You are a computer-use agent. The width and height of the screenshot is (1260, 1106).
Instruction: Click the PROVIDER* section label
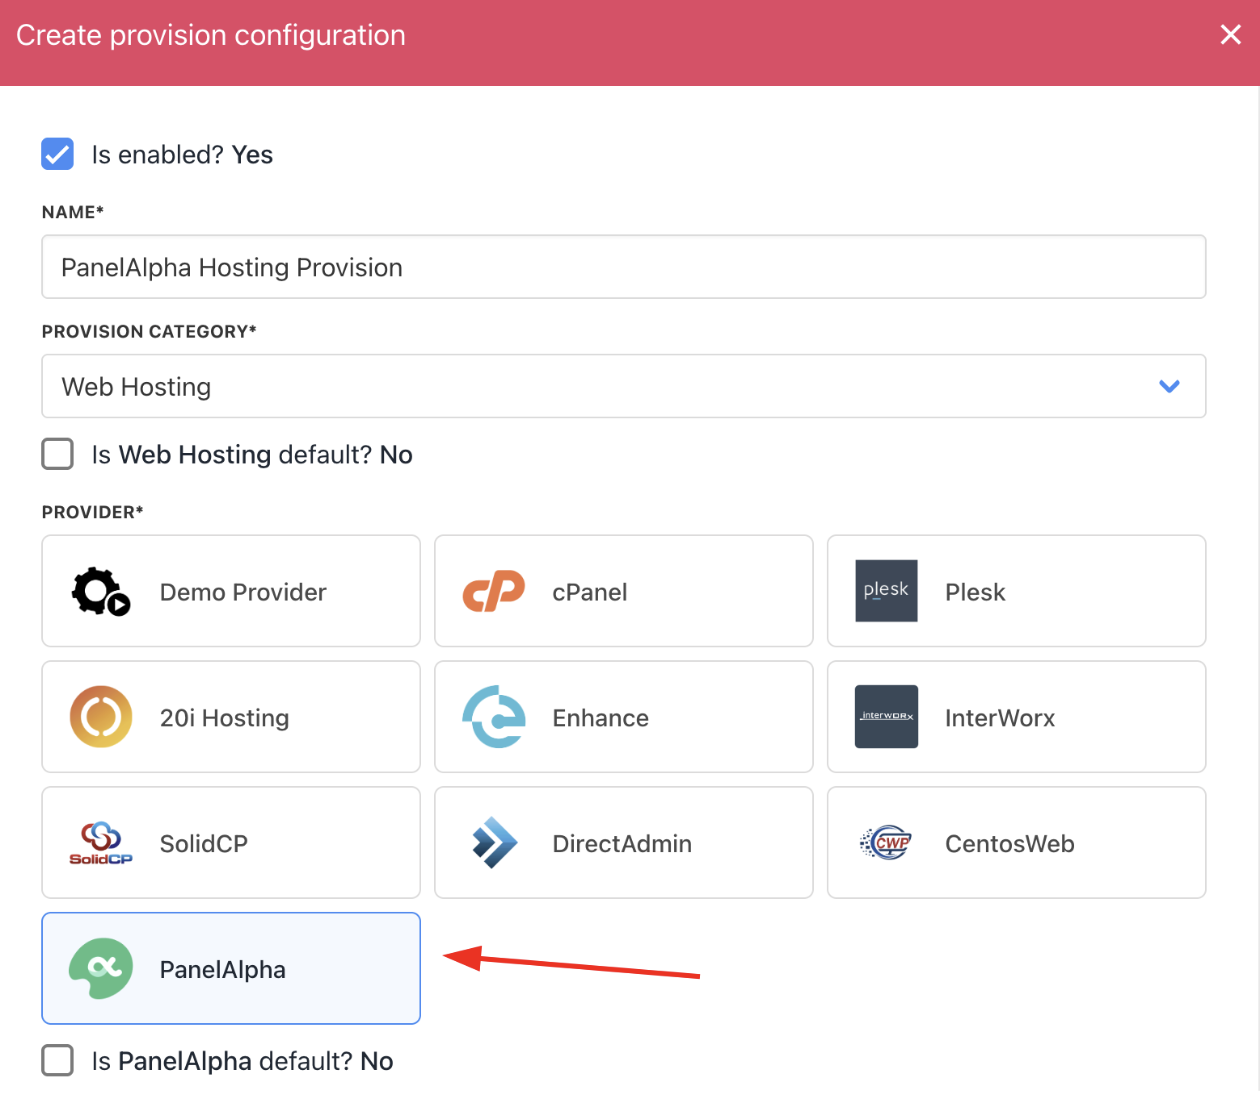click(x=93, y=512)
